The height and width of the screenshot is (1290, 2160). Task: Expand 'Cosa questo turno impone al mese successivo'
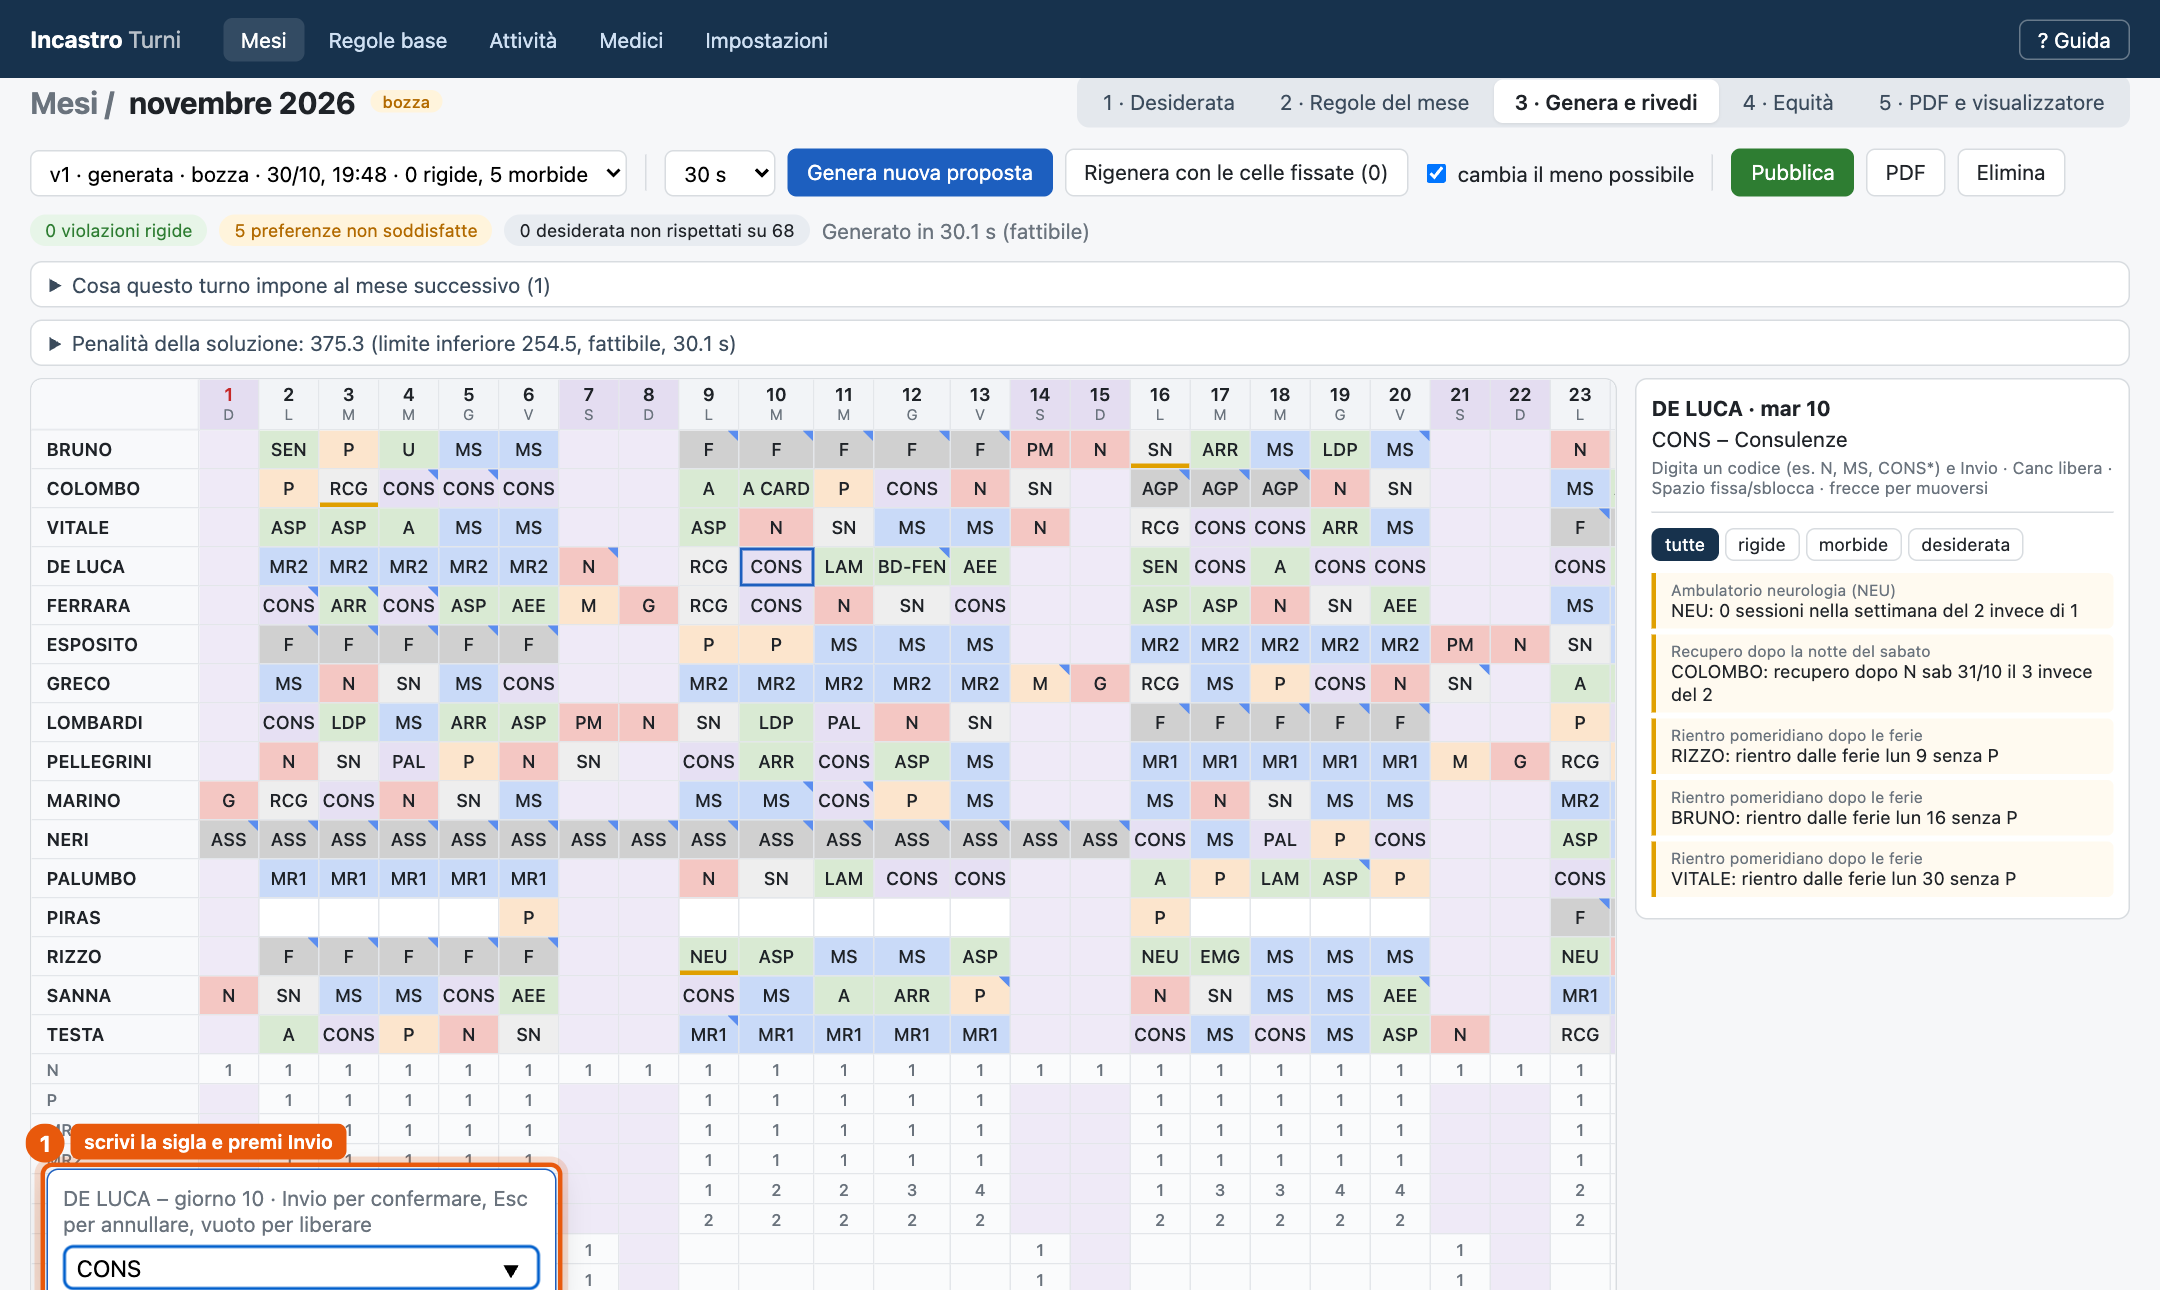(x=1079, y=285)
